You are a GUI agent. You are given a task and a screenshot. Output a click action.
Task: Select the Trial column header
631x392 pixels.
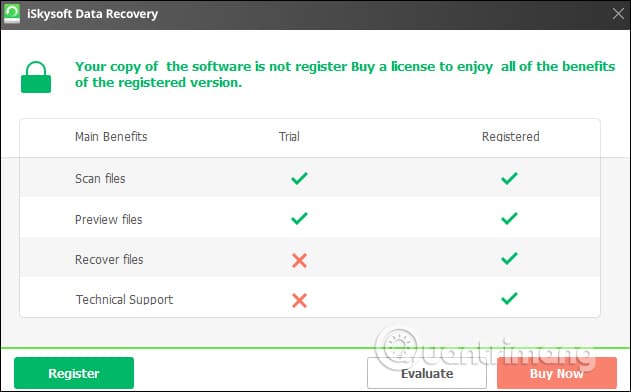click(x=289, y=136)
